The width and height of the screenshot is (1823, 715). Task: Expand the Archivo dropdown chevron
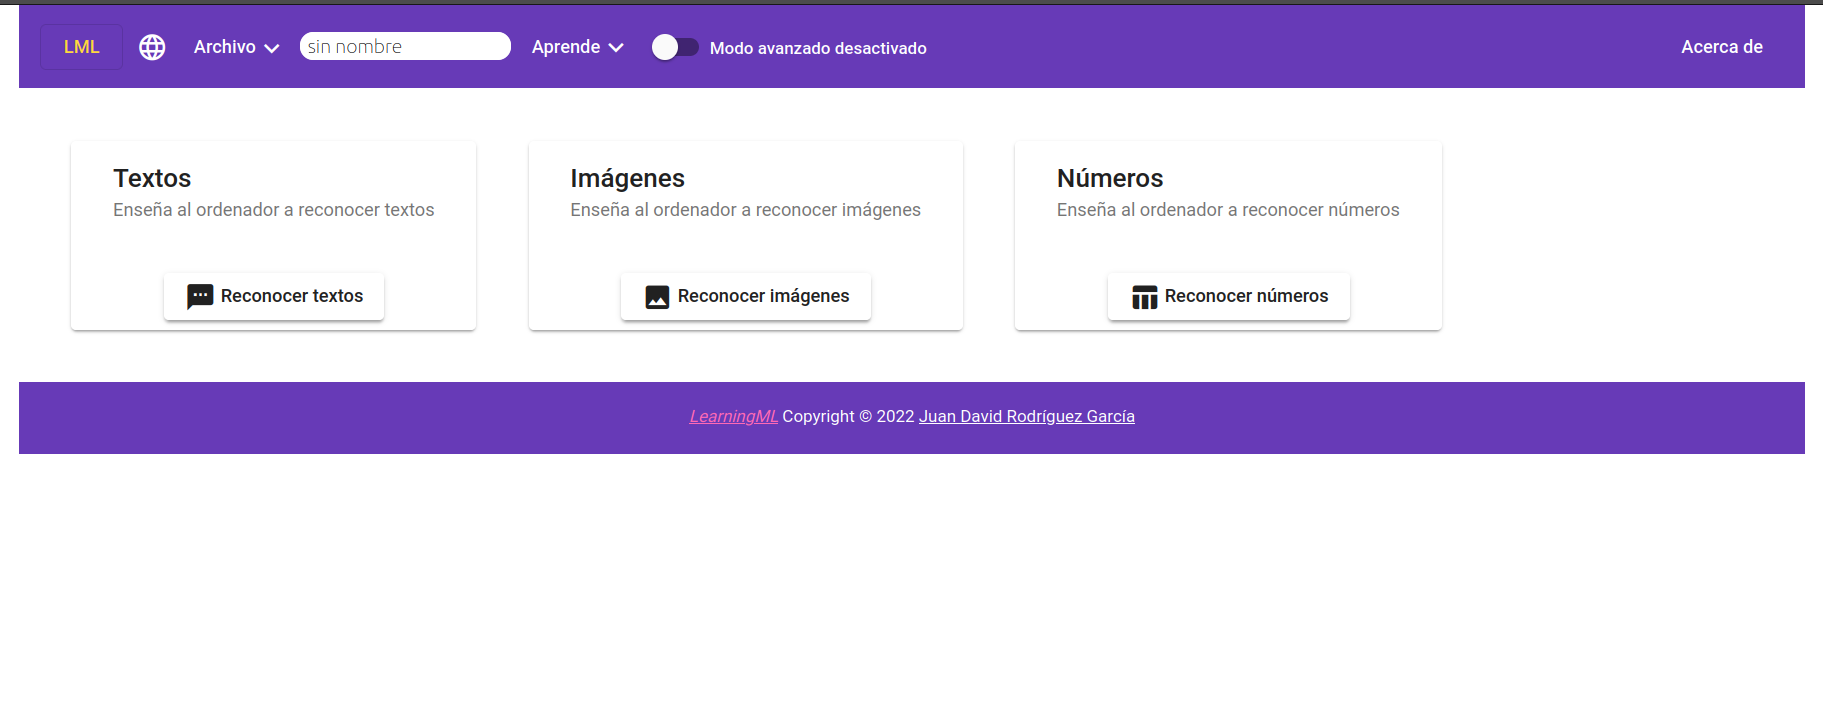pyautogui.click(x=271, y=48)
